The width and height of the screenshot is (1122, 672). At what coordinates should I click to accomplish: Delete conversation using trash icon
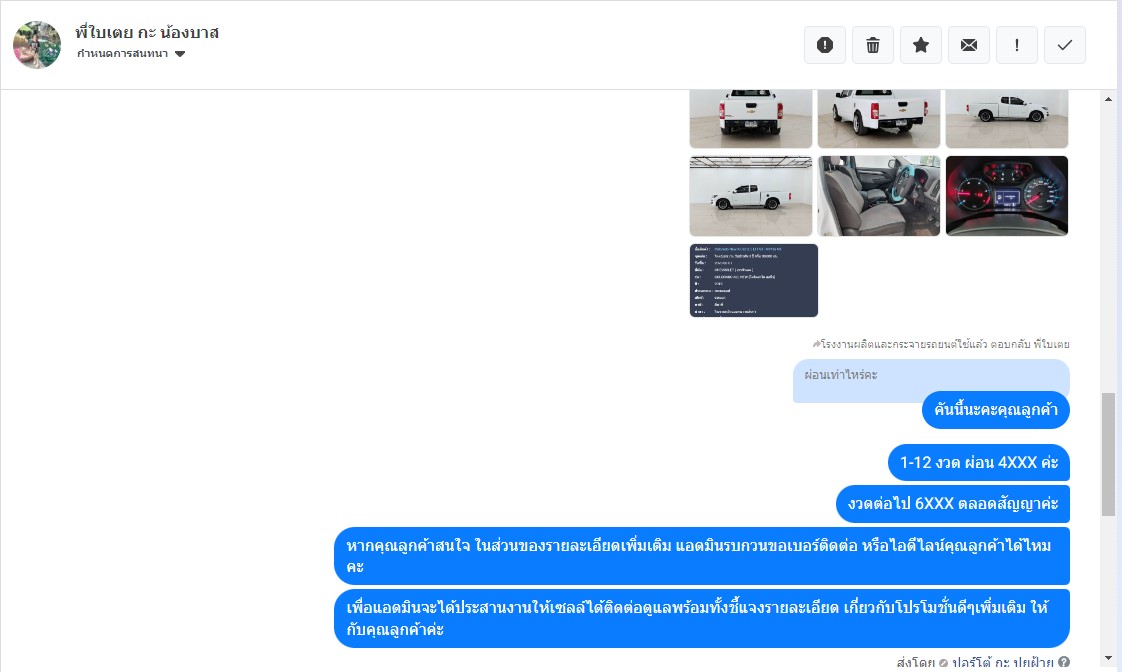click(872, 45)
